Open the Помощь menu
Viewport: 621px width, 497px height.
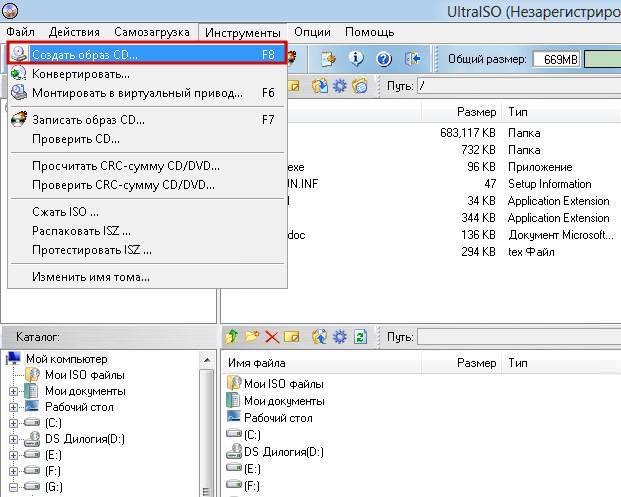[x=369, y=32]
